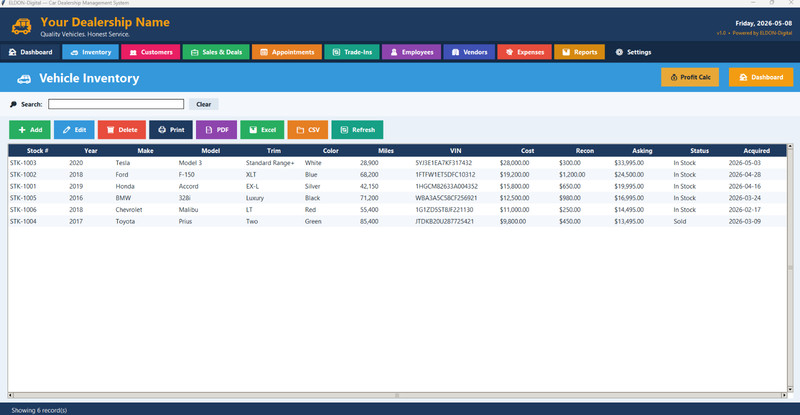Sort by Recon column header
The height and width of the screenshot is (415, 800).
click(x=585, y=151)
